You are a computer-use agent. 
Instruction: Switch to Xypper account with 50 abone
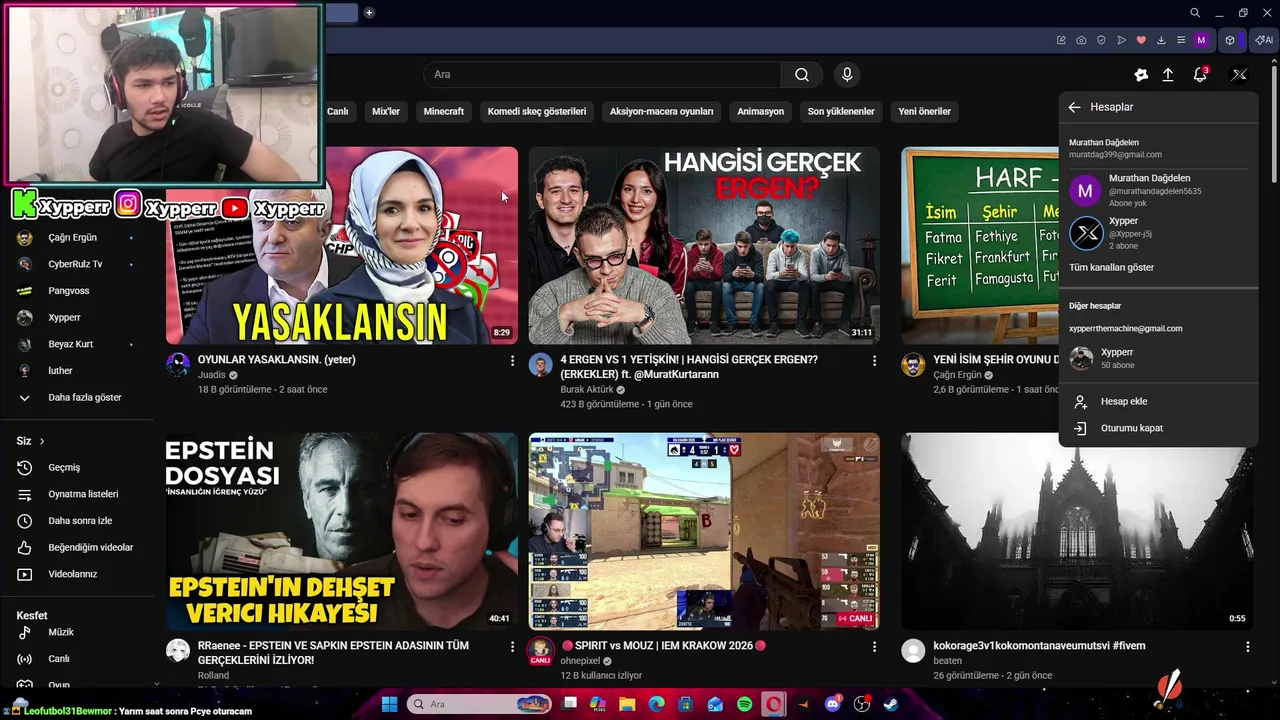[x=1158, y=358]
